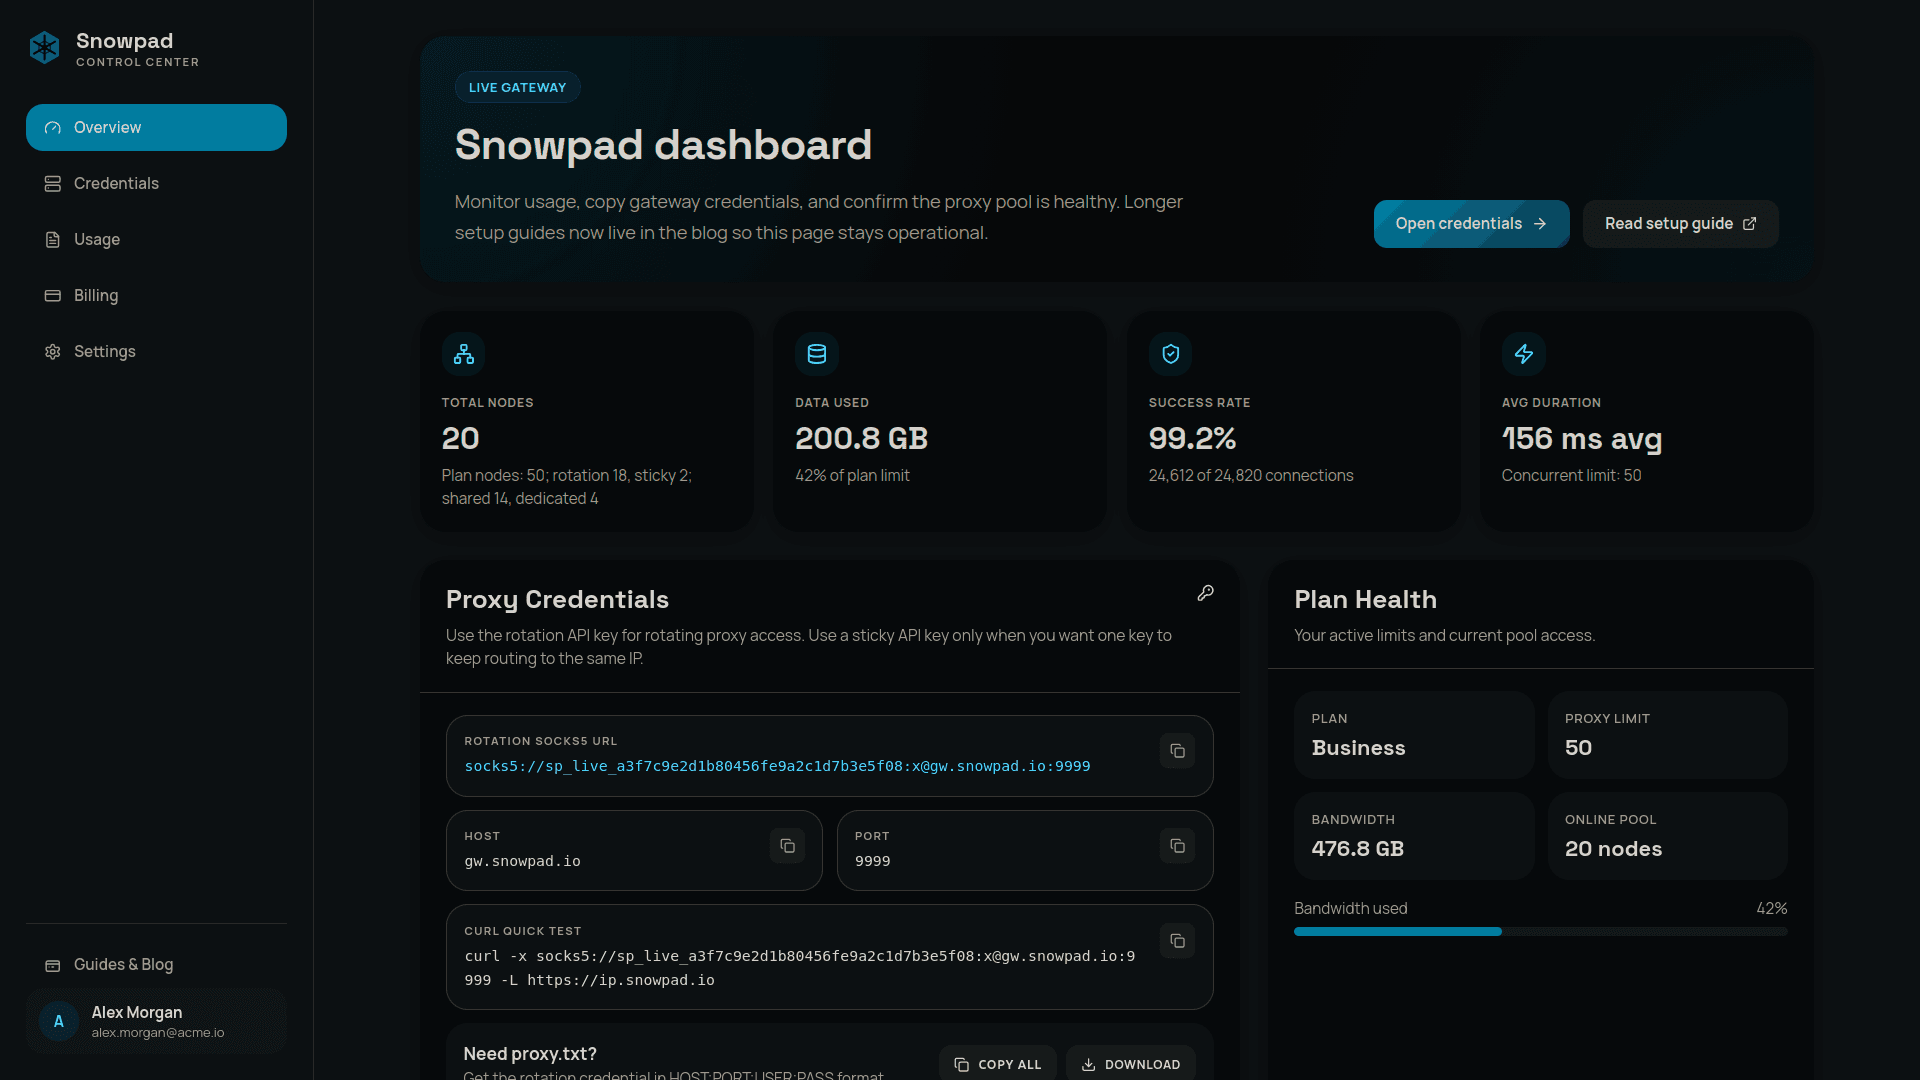This screenshot has width=1920, height=1080.
Task: Click the external link icon on Read setup guide
Action: [1749, 224]
